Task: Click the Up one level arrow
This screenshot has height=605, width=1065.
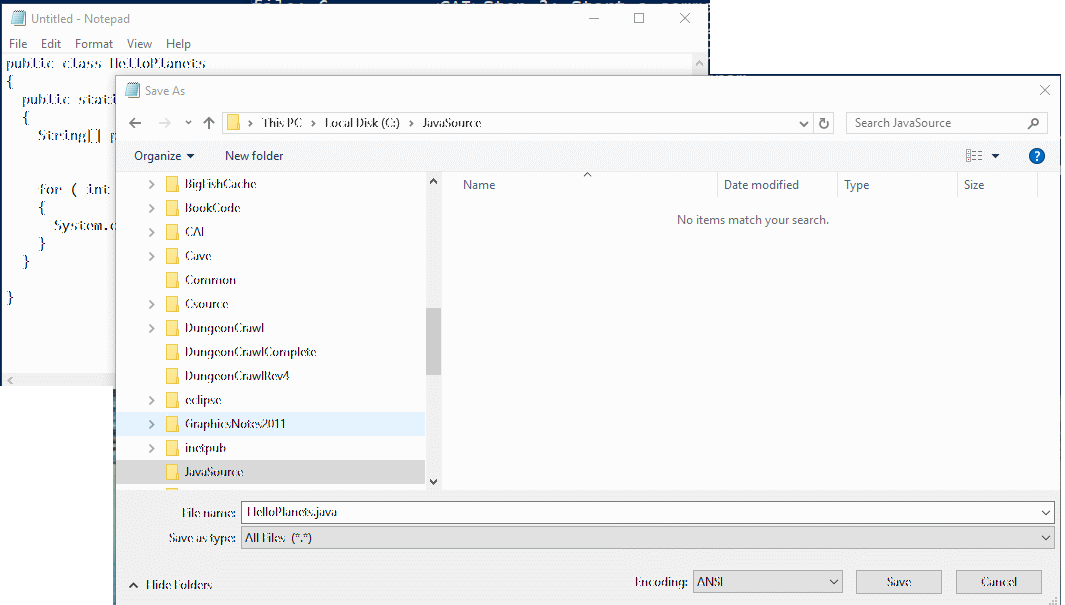Action: point(208,123)
